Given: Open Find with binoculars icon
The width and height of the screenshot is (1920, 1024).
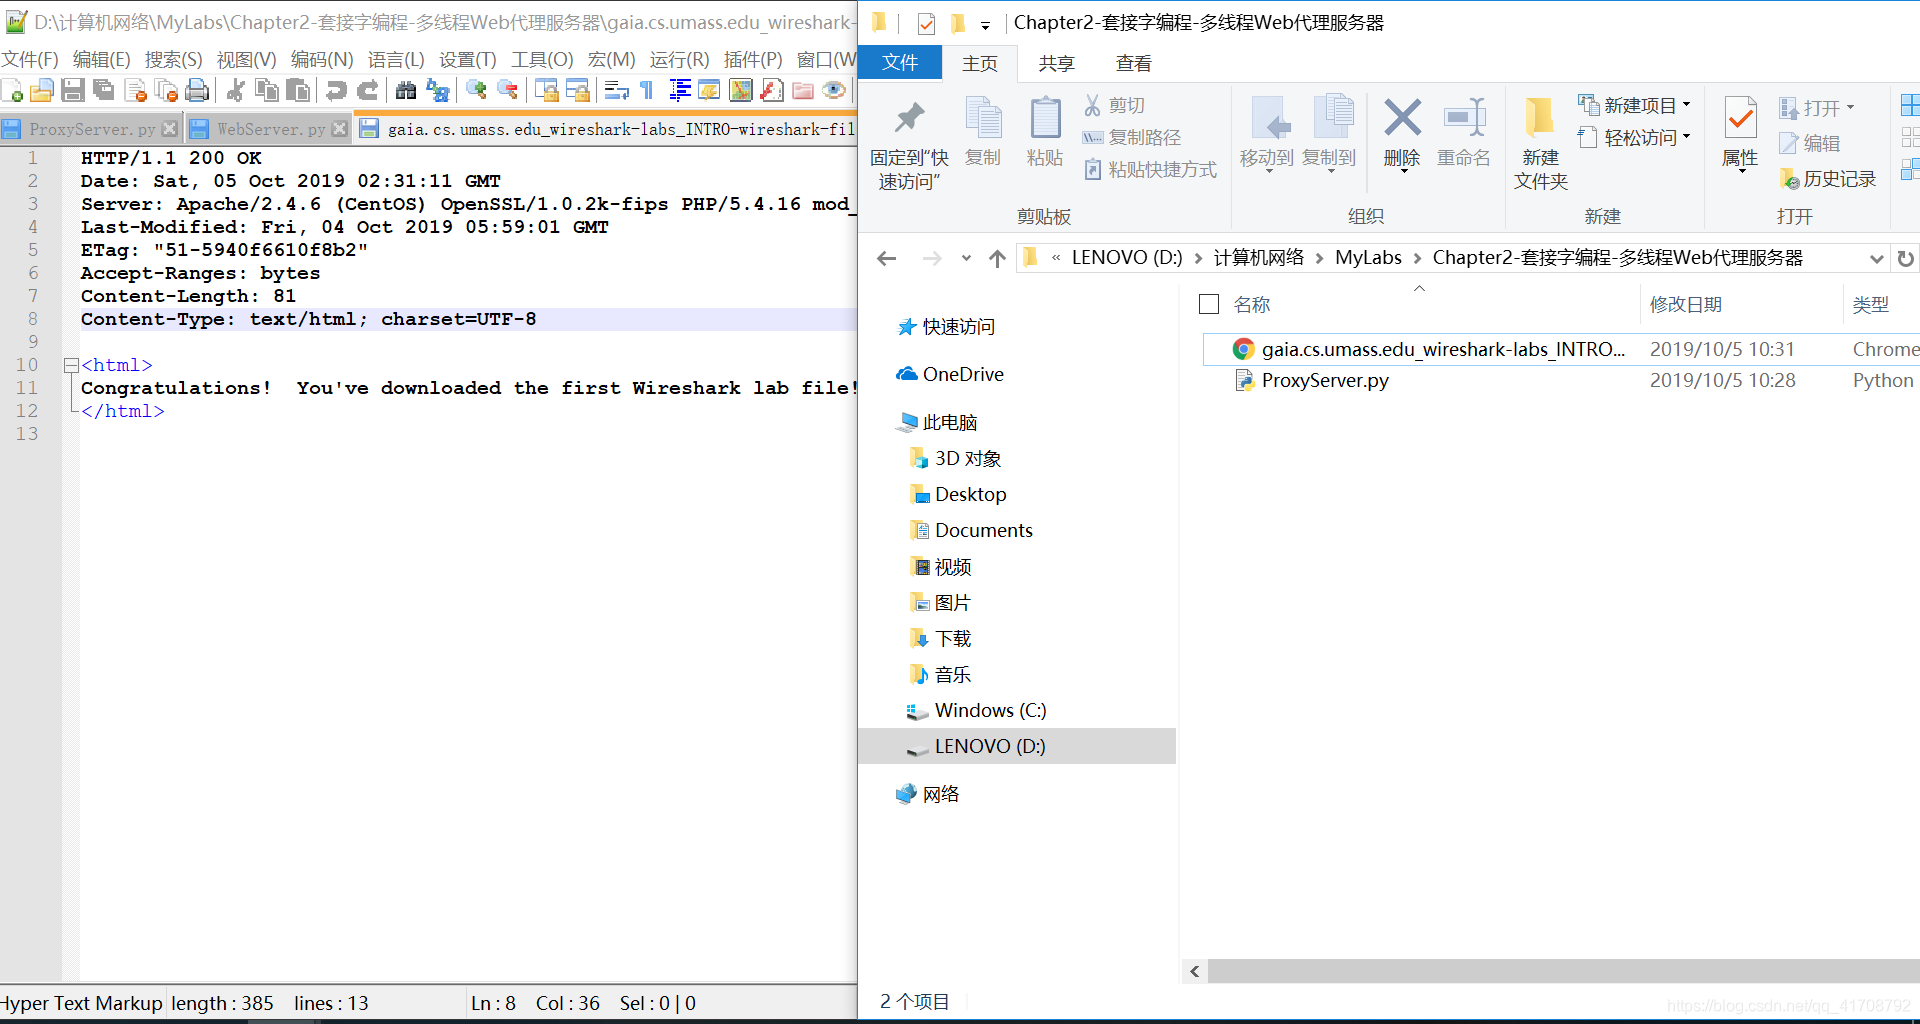Looking at the screenshot, I should (405, 91).
